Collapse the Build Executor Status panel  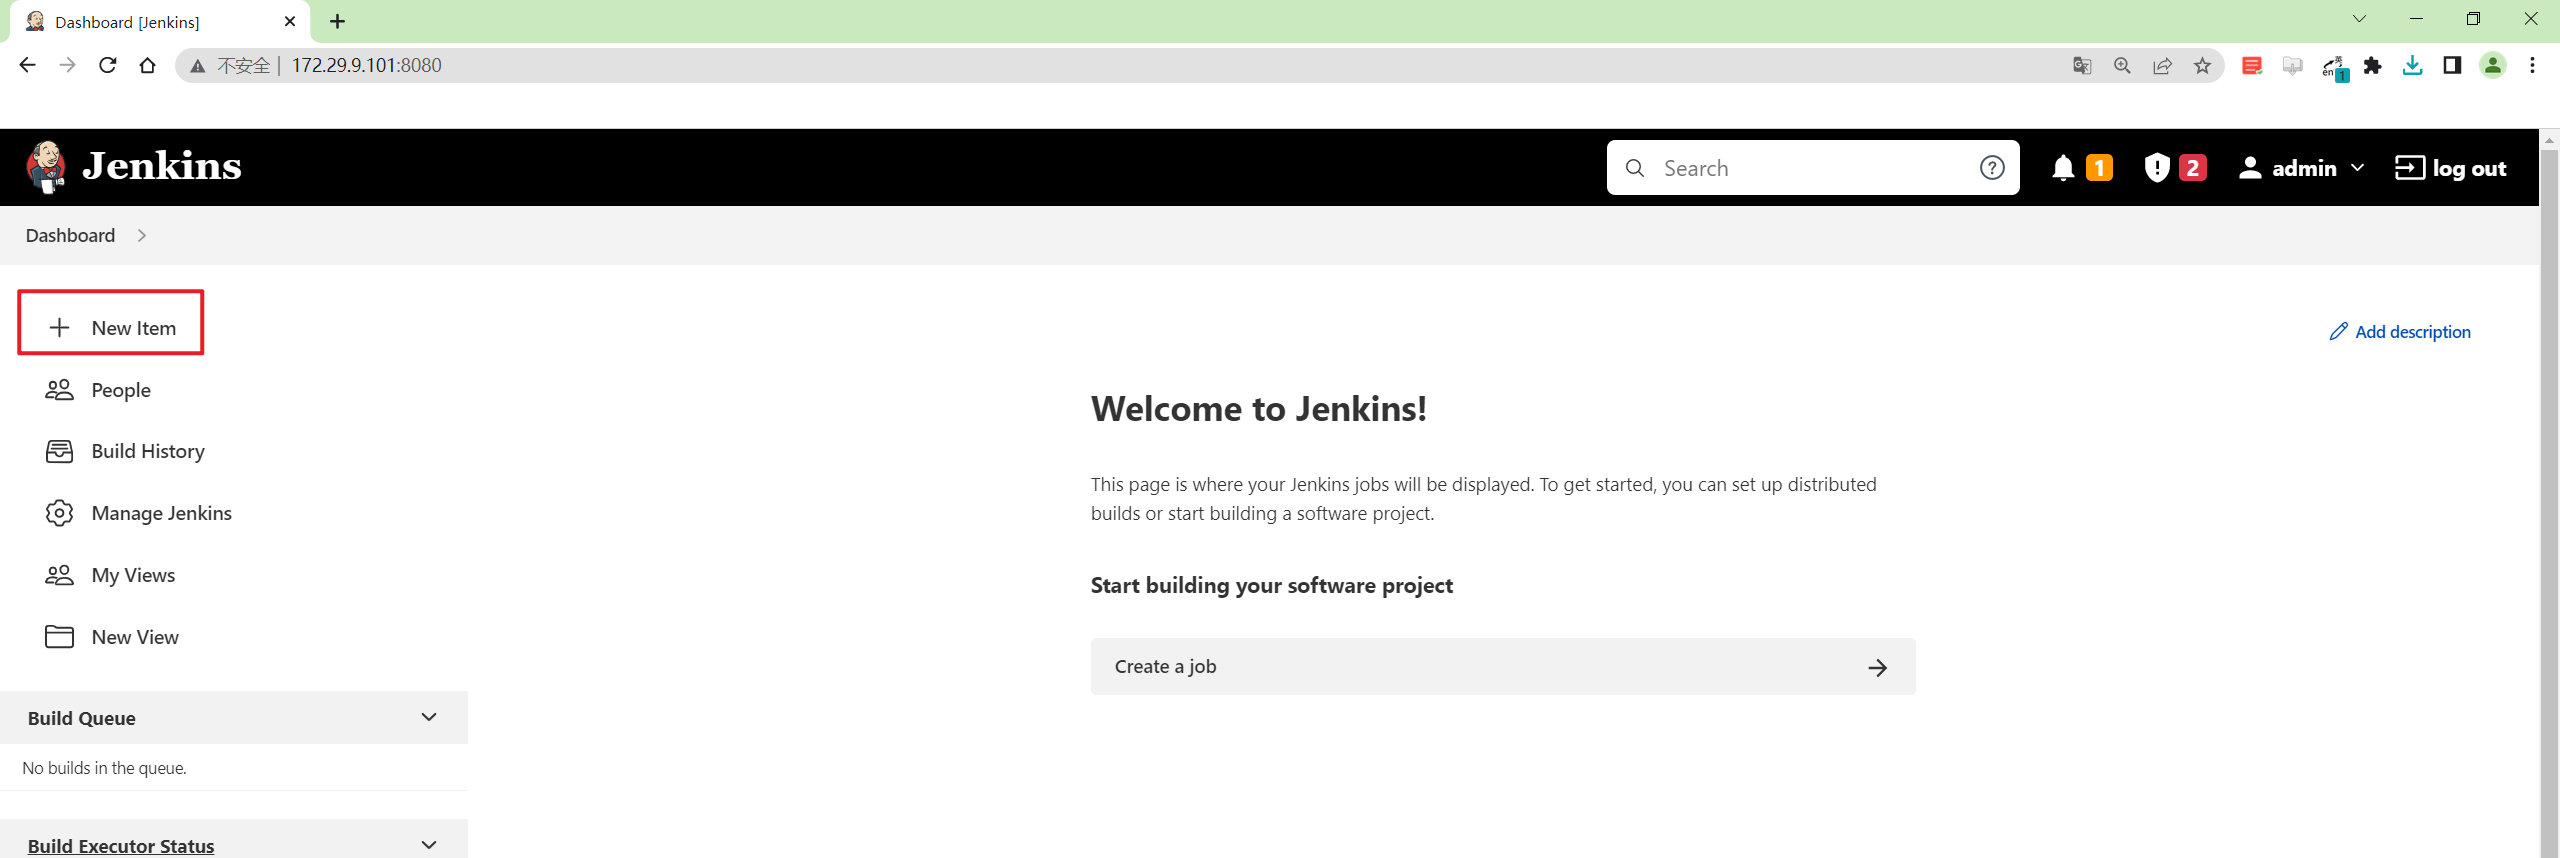429,846
